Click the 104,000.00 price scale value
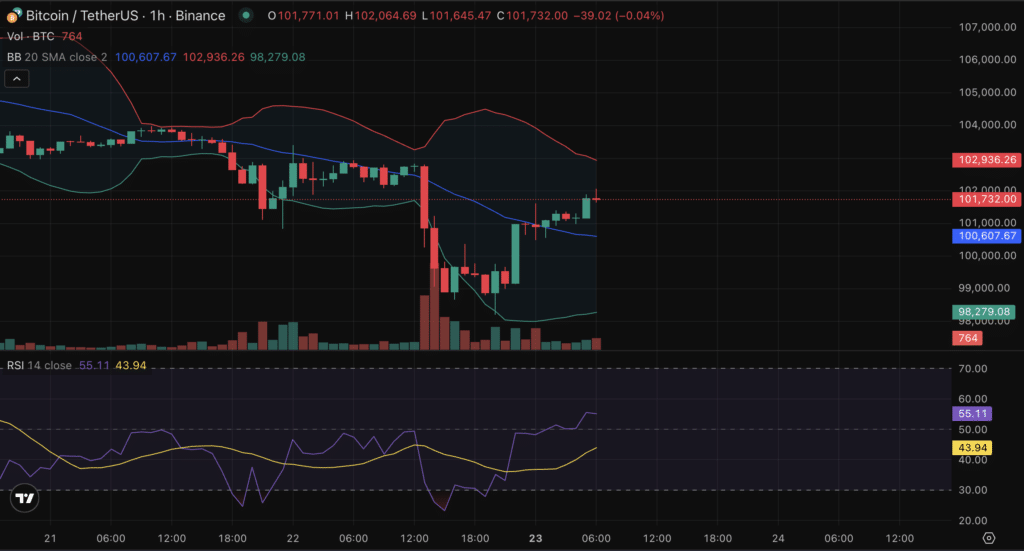 click(987, 125)
